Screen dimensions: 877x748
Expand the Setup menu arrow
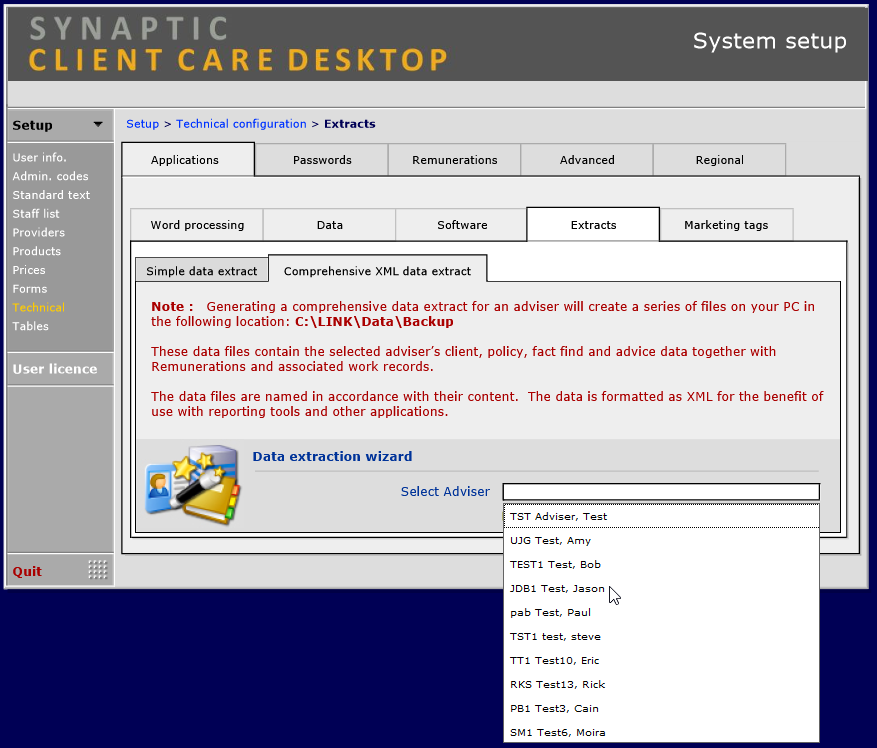98,124
